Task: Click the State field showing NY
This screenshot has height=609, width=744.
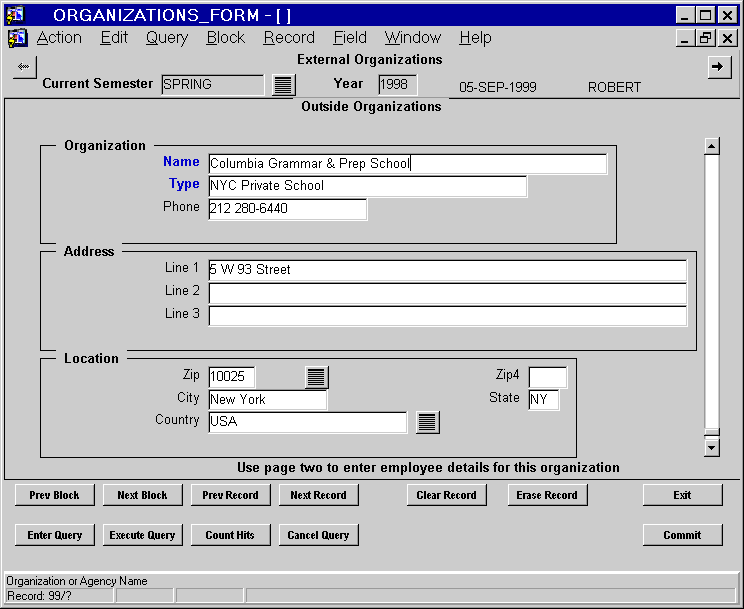Action: click(544, 400)
